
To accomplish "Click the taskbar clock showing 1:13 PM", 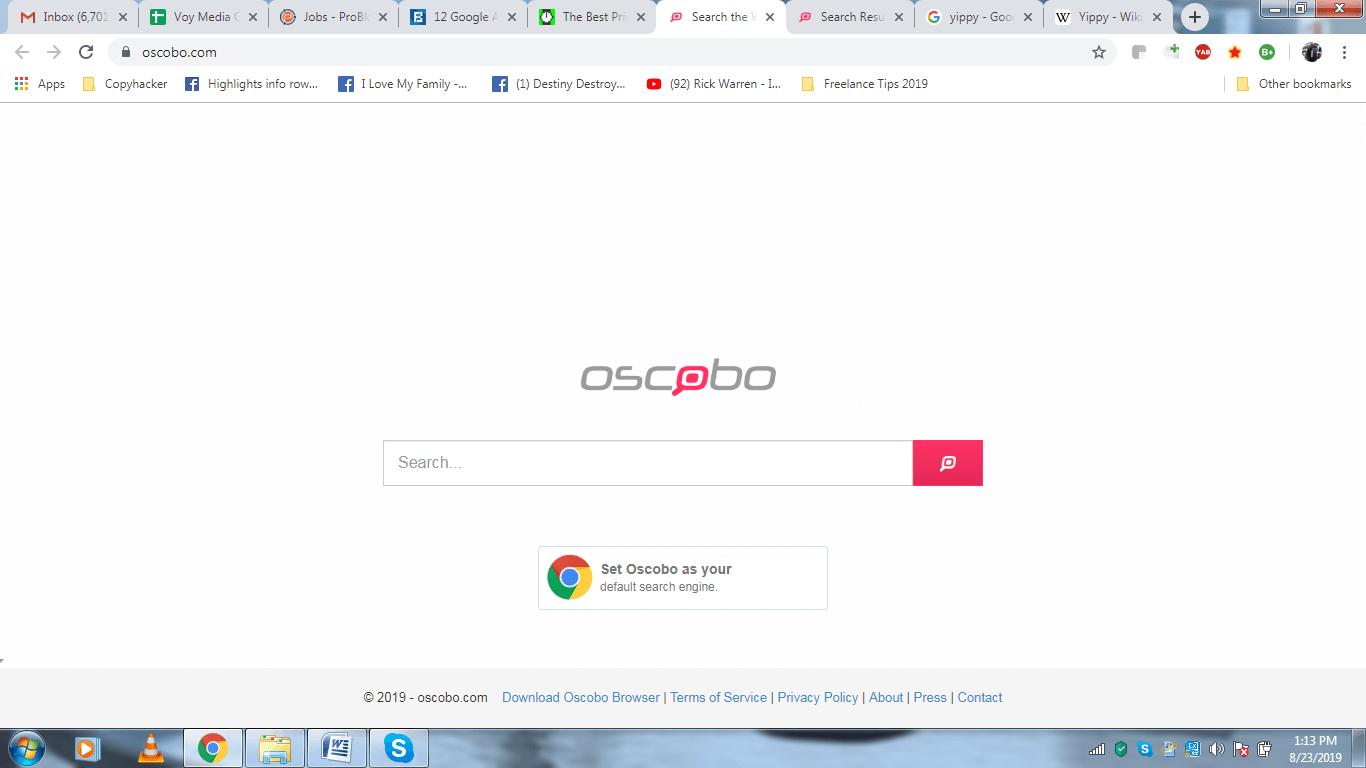I will click(1316, 749).
